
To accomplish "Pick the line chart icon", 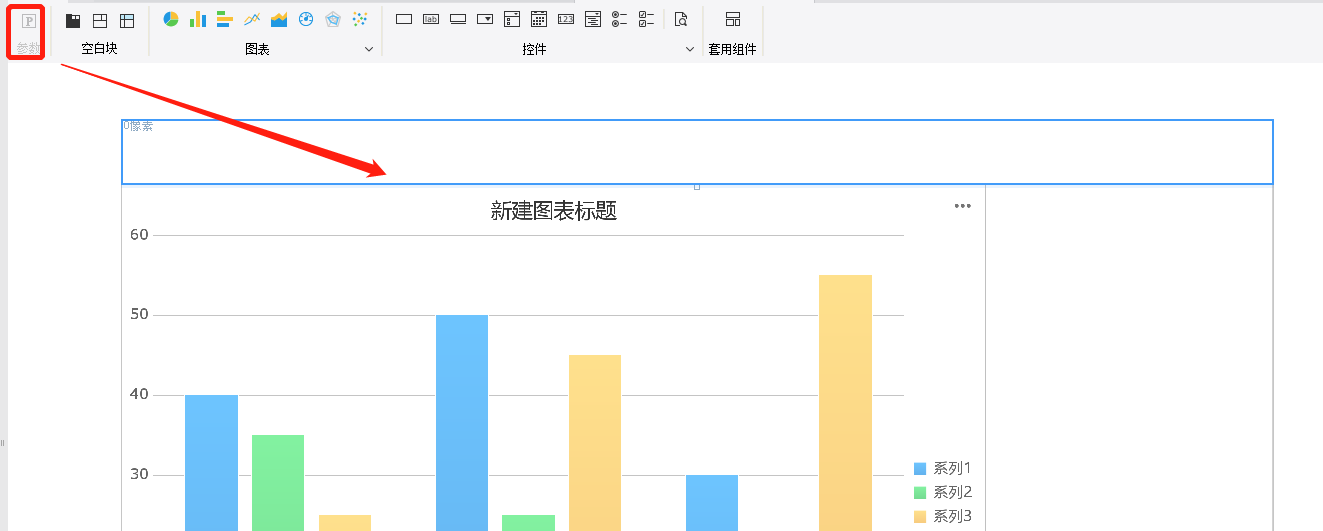I will pyautogui.click(x=252, y=19).
